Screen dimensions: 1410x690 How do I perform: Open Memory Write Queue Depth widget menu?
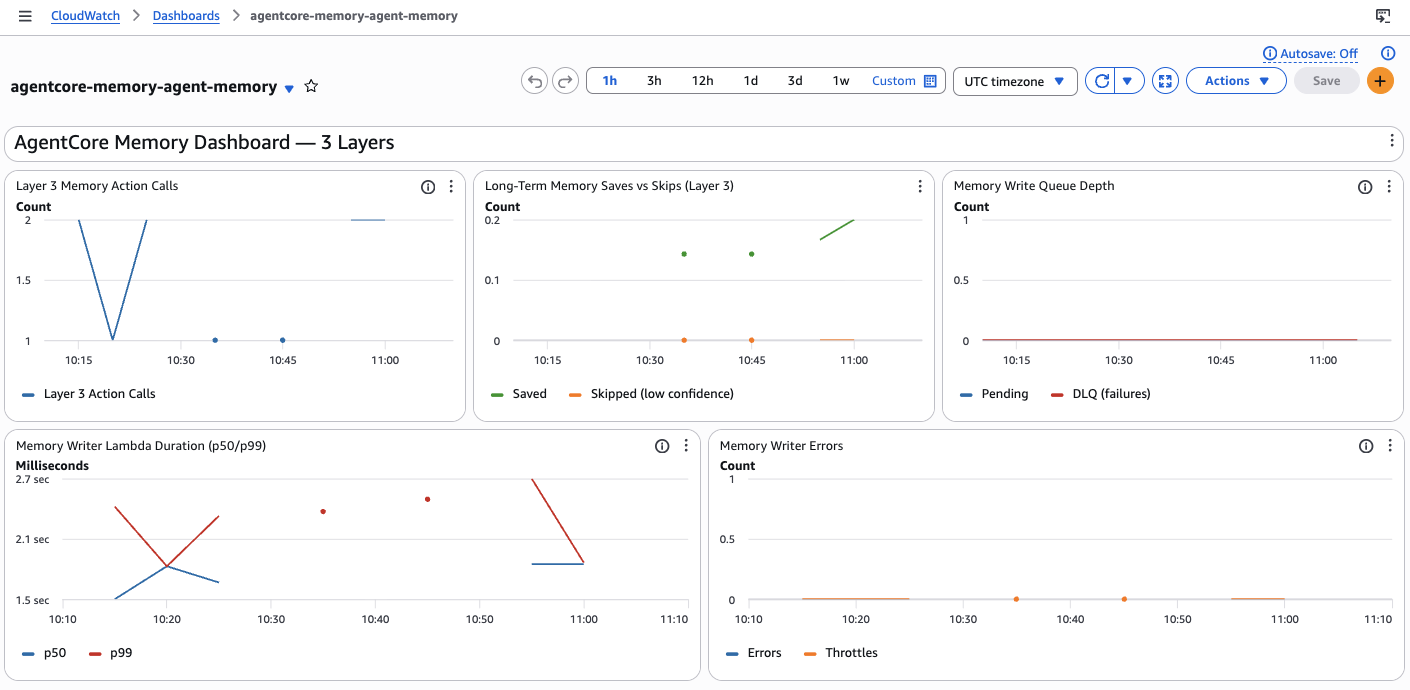click(x=1389, y=187)
